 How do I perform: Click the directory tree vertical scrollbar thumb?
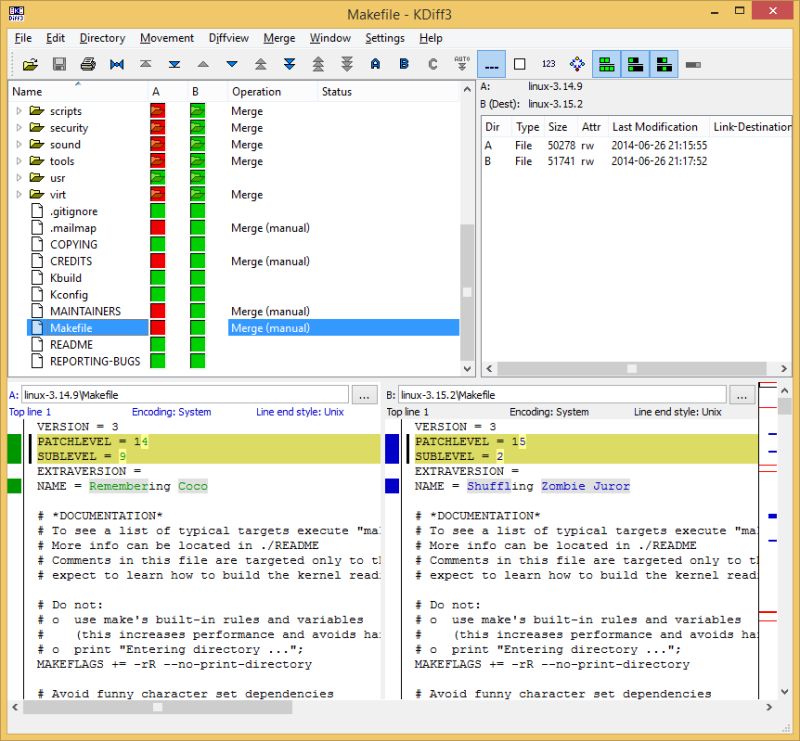pos(467,292)
